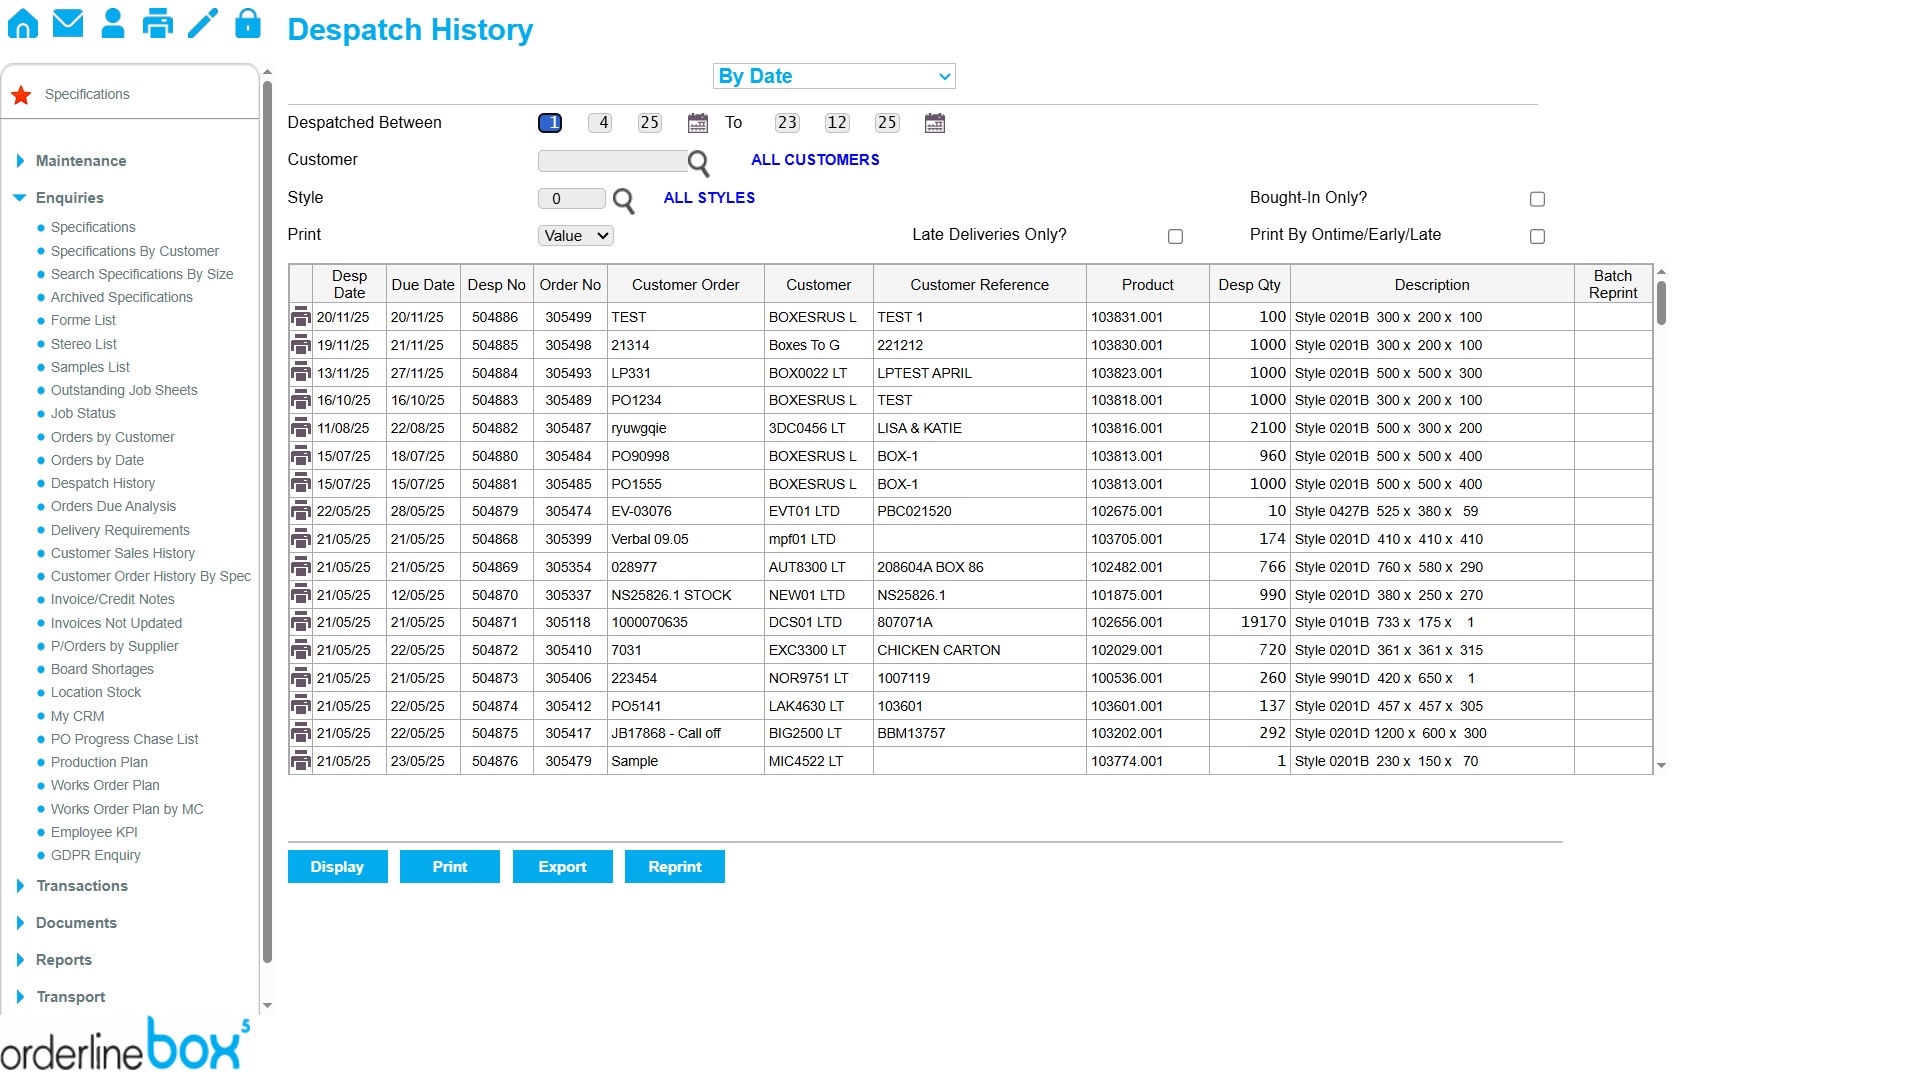
Task: Click the padlock lock icon
Action: coord(248,23)
